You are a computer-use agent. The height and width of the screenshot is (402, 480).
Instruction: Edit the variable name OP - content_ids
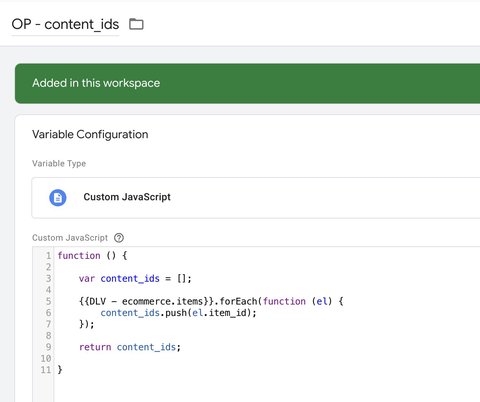coord(65,24)
